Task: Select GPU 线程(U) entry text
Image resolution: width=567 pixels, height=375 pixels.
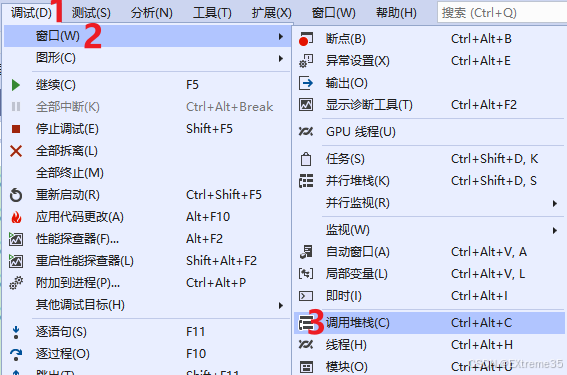Action: tap(361, 132)
